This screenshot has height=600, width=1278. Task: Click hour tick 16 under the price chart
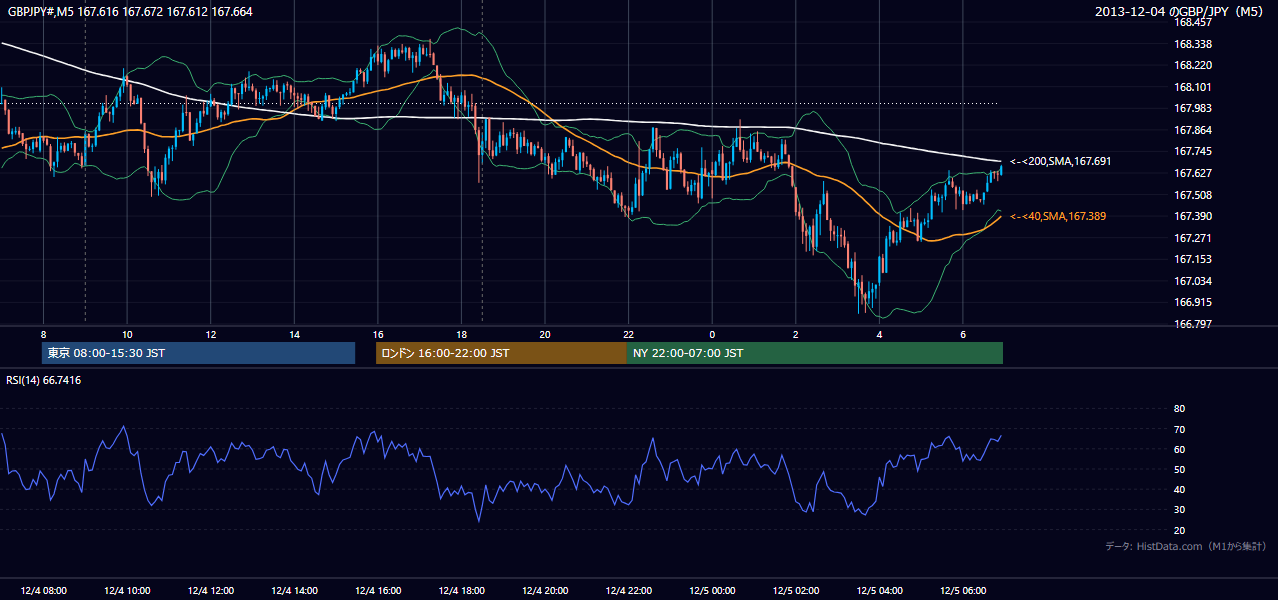pyautogui.click(x=378, y=334)
